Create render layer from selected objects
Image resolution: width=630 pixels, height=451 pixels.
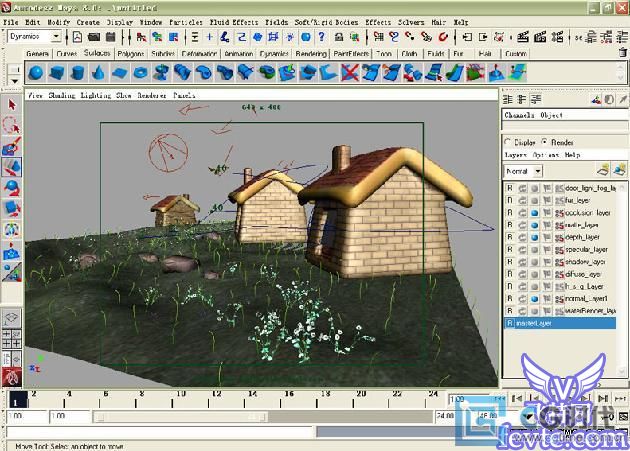click(620, 170)
